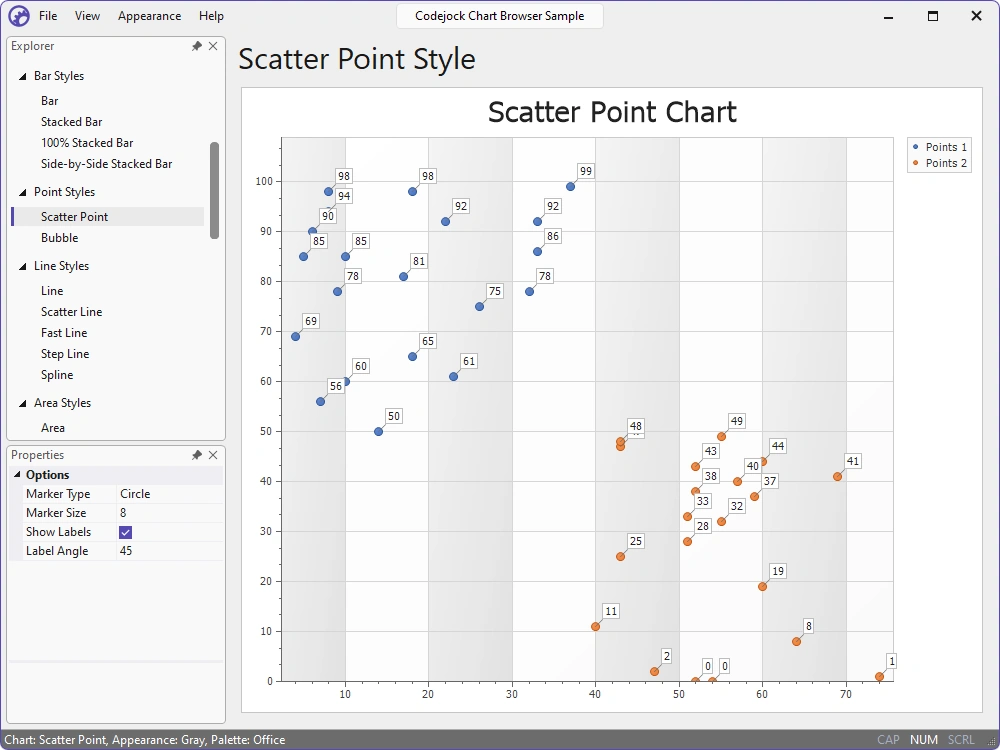Click the Scatter Point Chart title
This screenshot has width=1000, height=750.
612,112
